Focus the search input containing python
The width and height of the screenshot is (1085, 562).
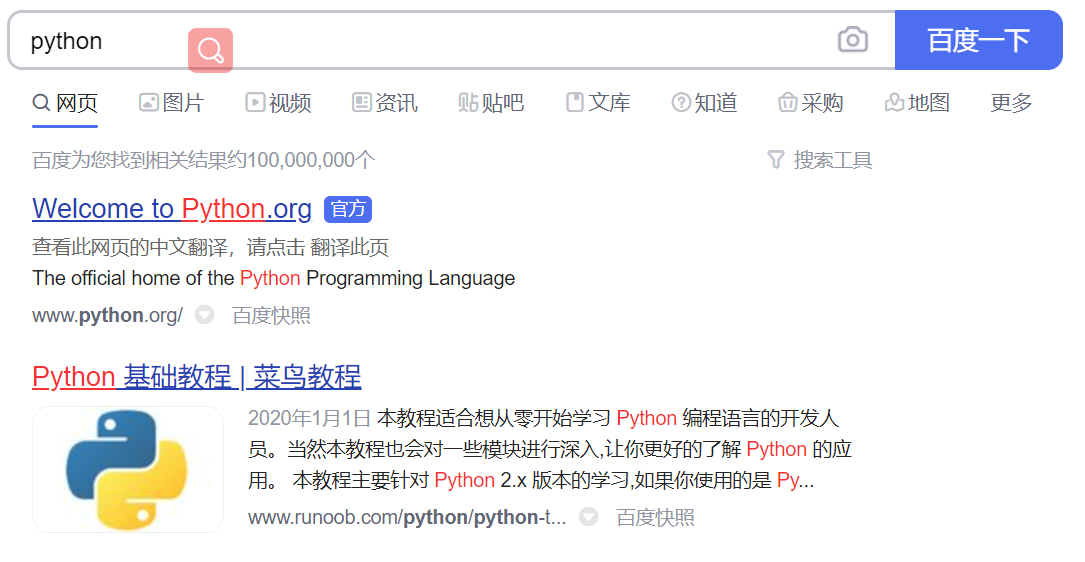451,40
